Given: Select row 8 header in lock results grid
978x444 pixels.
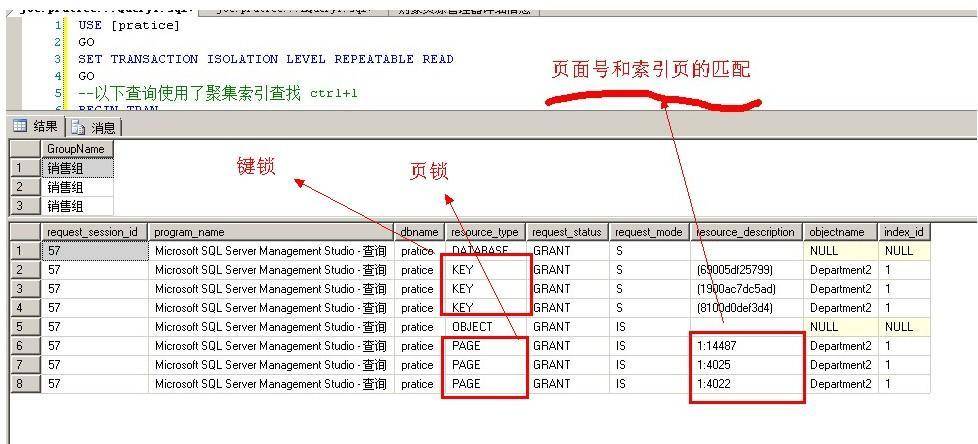Looking at the screenshot, I should 20,384.
